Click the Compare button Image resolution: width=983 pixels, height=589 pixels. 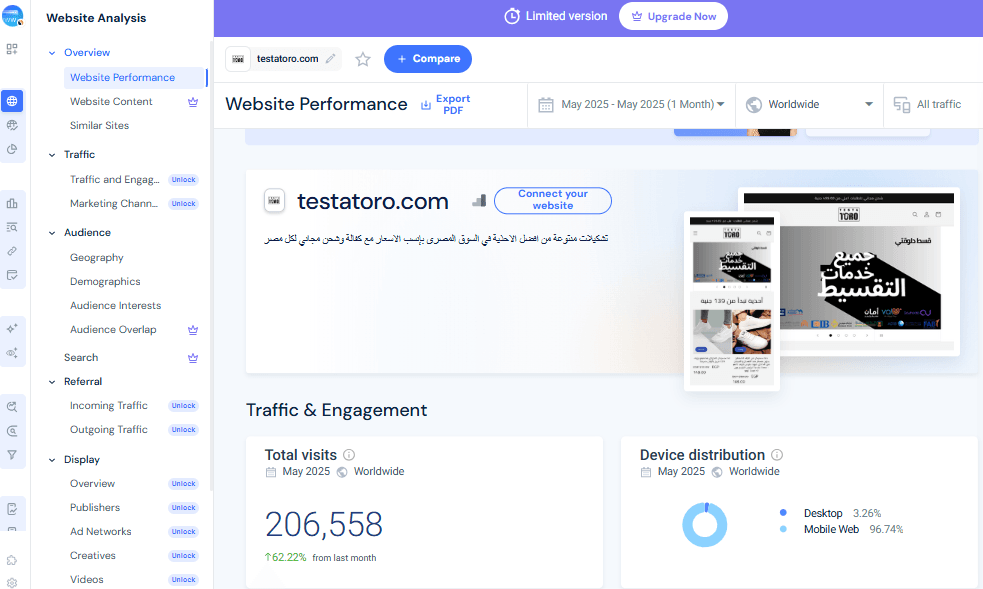(428, 59)
